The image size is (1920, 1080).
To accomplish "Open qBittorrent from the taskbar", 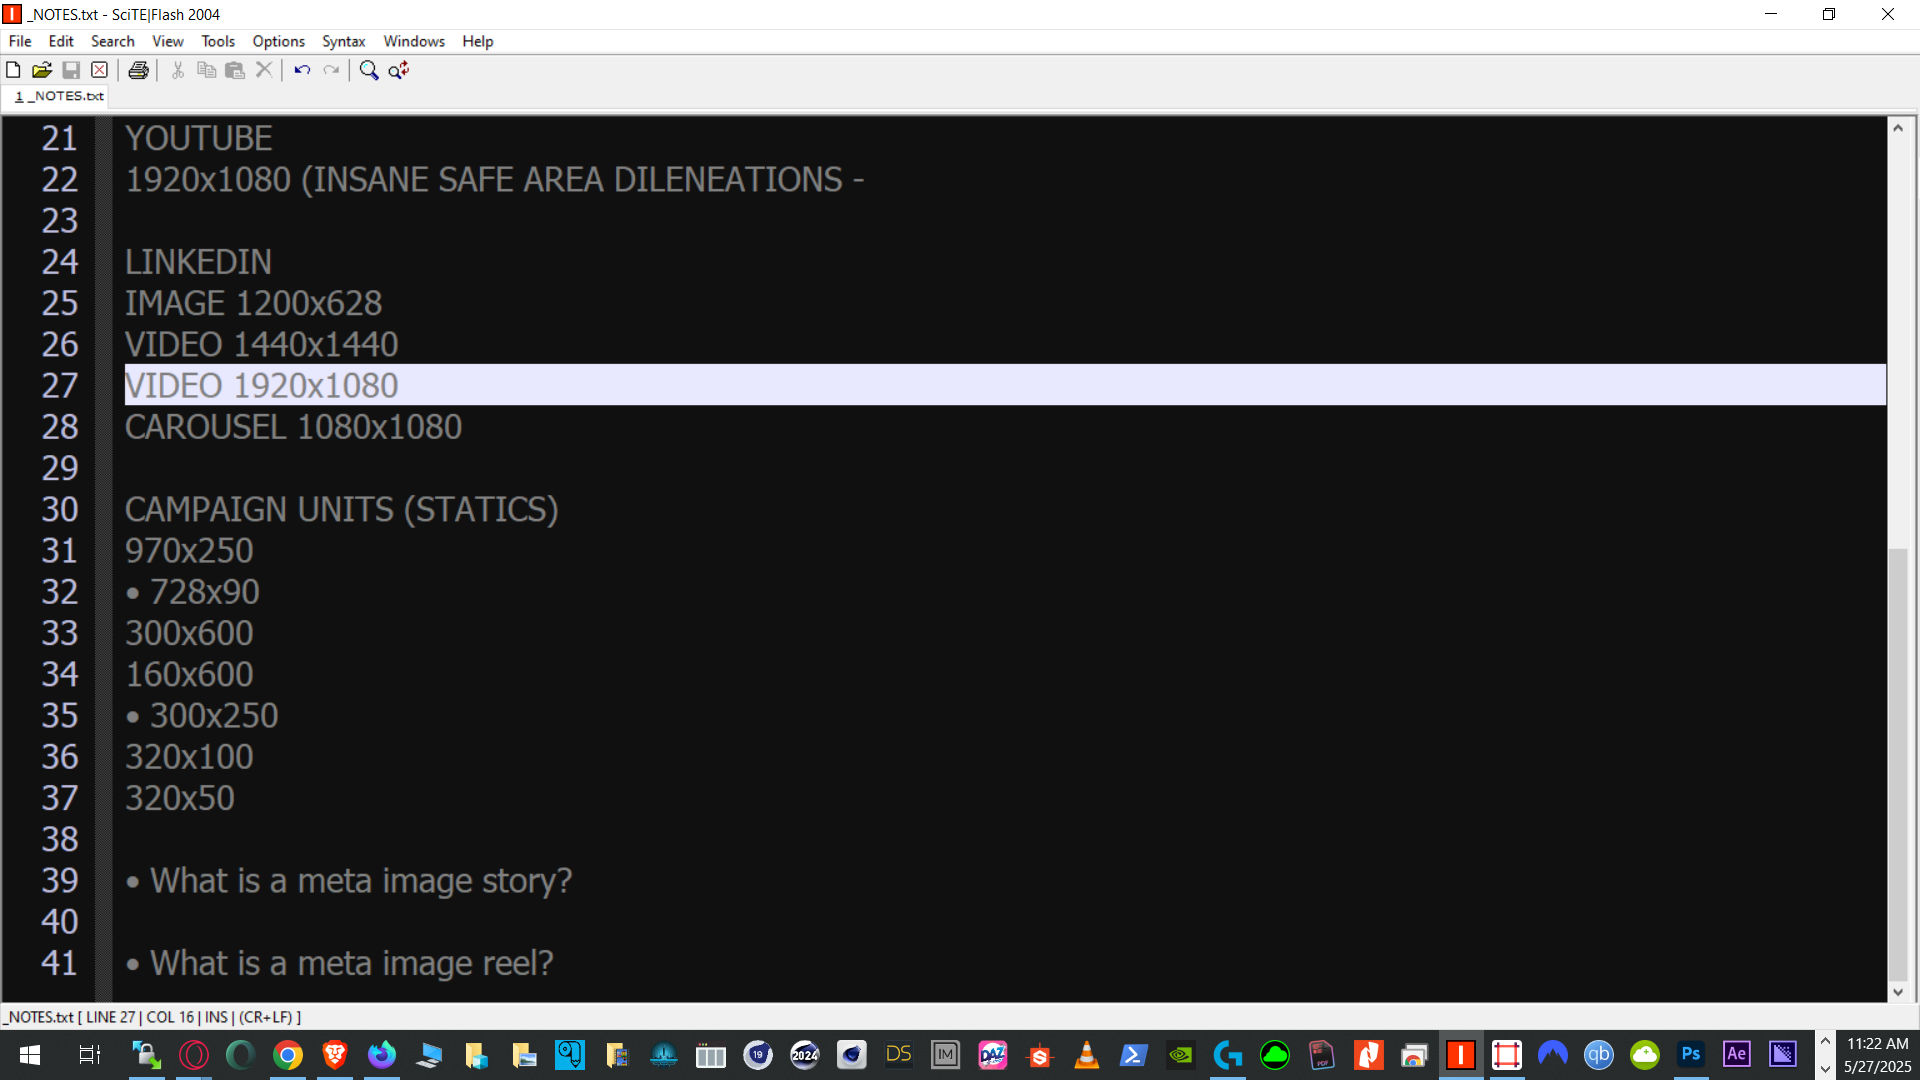I will (x=1598, y=1055).
